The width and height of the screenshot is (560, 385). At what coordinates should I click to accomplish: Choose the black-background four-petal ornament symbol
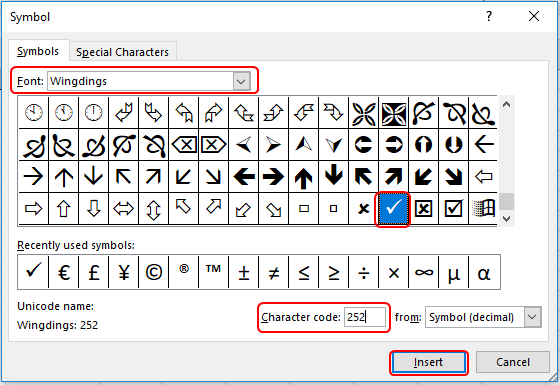coord(393,113)
